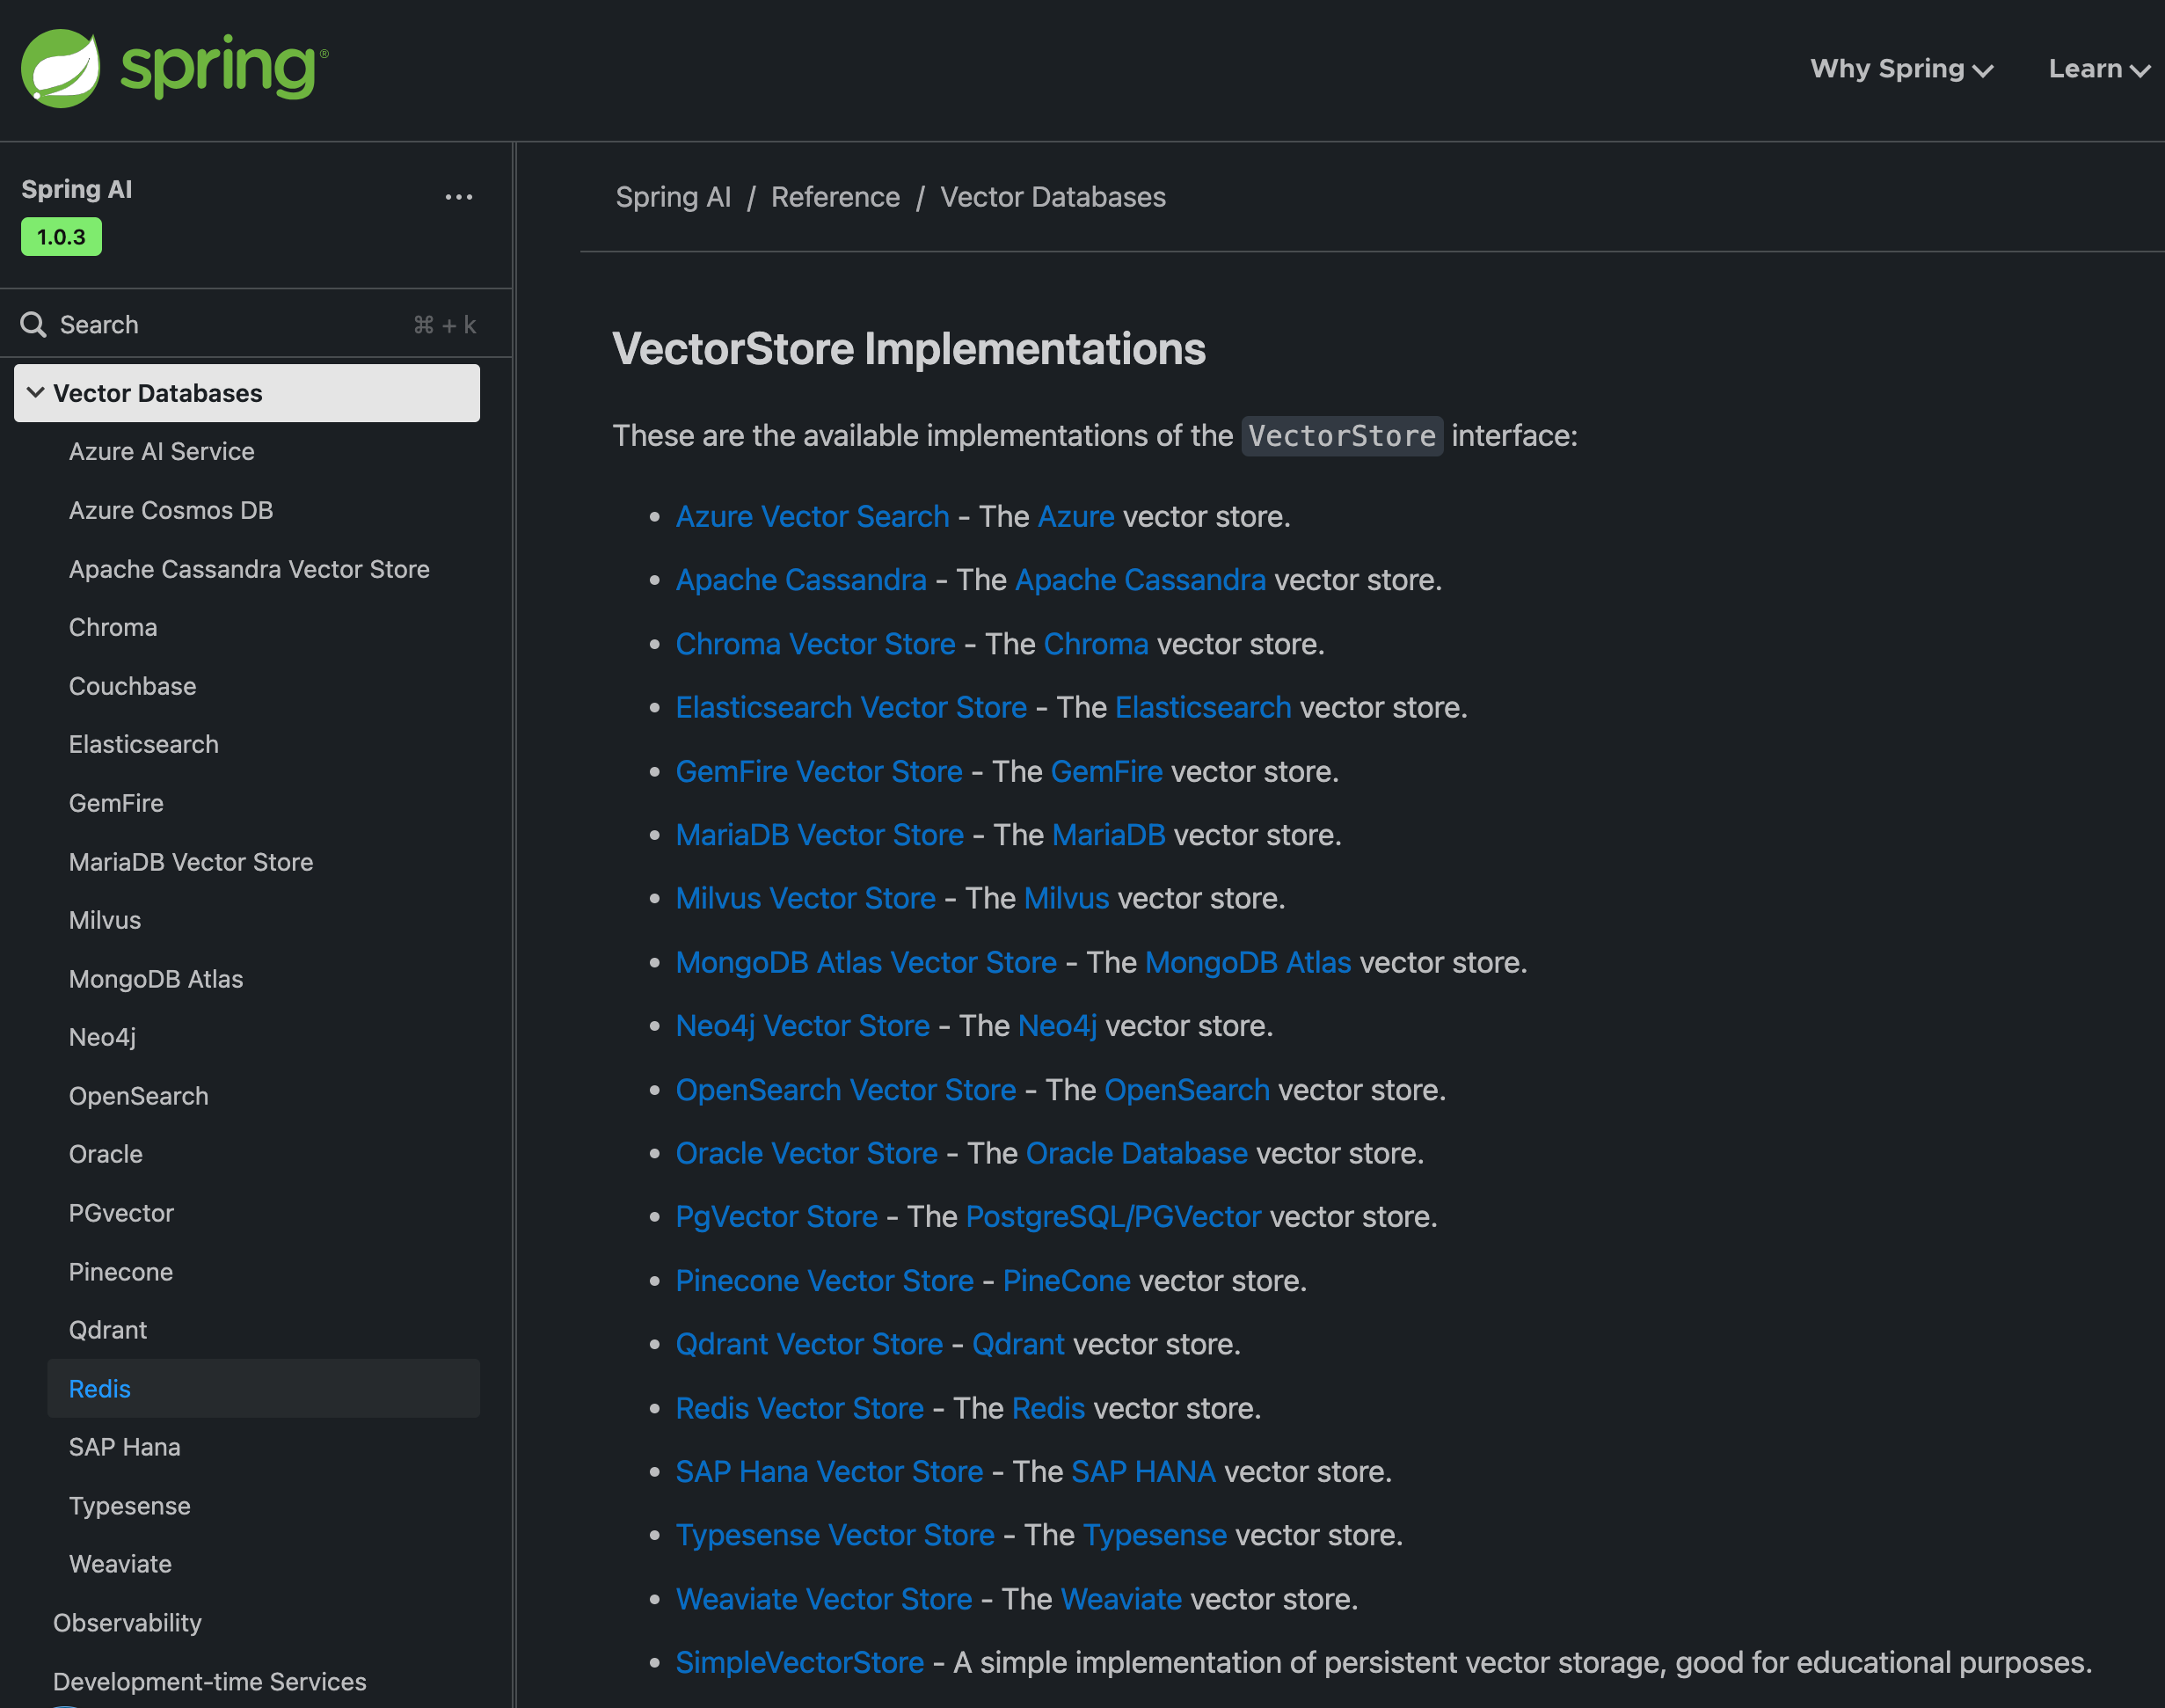Click the Spring AI breadcrumb
2165x1708 pixels.
[x=673, y=197]
